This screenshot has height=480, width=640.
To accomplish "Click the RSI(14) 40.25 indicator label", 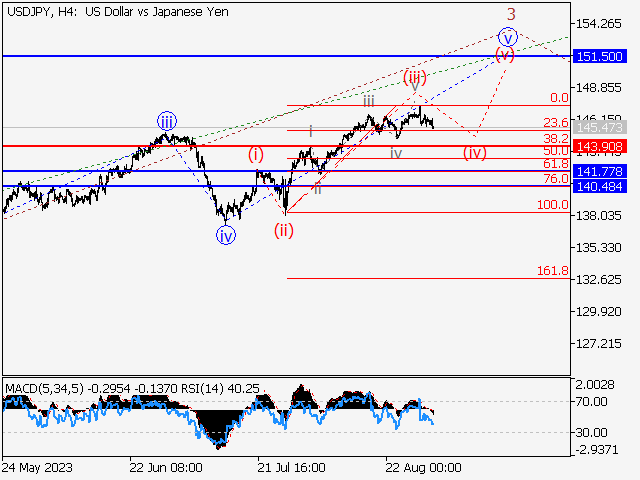I will 220,389.
